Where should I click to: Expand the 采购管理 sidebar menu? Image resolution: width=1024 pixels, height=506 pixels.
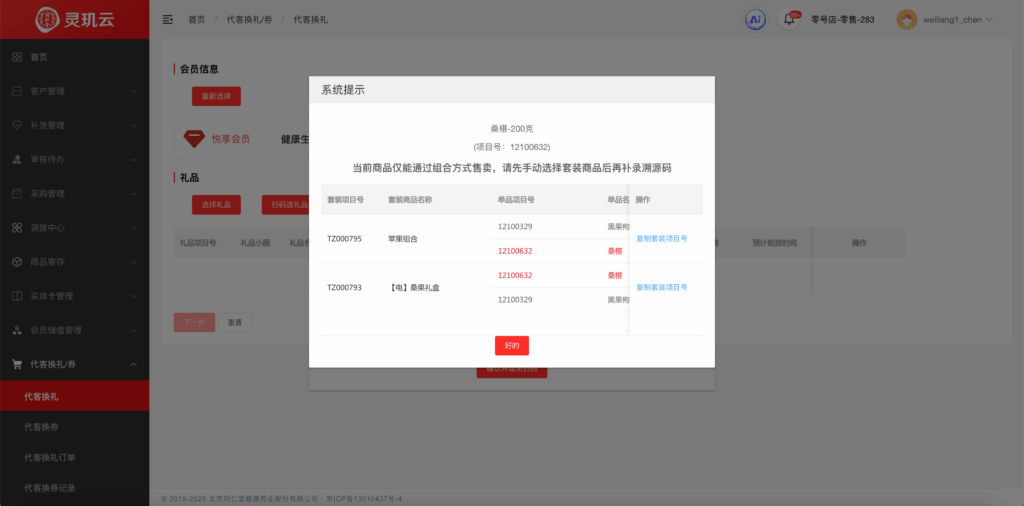click(74, 194)
